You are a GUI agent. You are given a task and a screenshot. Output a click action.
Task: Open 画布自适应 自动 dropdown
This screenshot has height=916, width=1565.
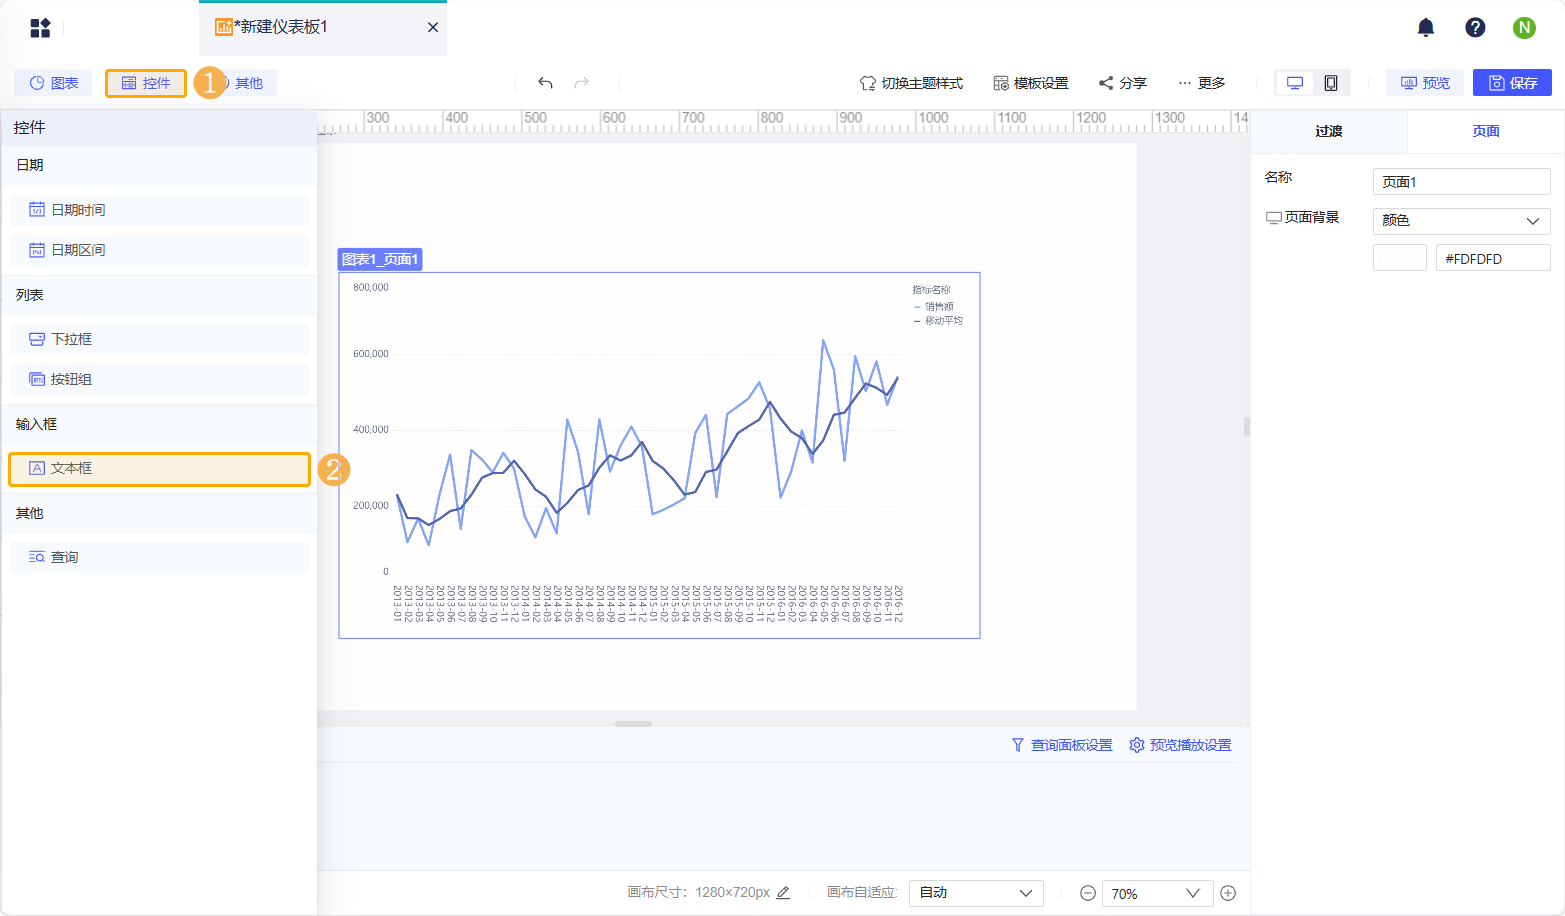point(976,893)
